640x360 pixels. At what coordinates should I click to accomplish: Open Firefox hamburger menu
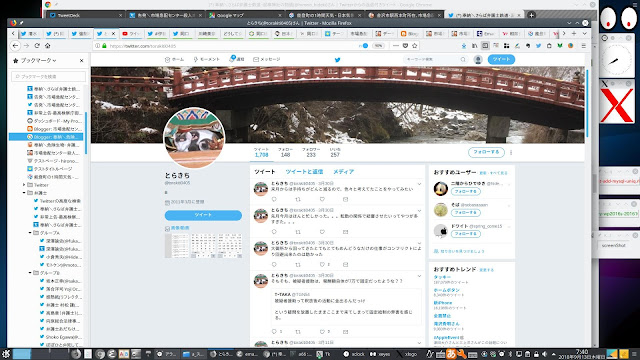(584, 46)
